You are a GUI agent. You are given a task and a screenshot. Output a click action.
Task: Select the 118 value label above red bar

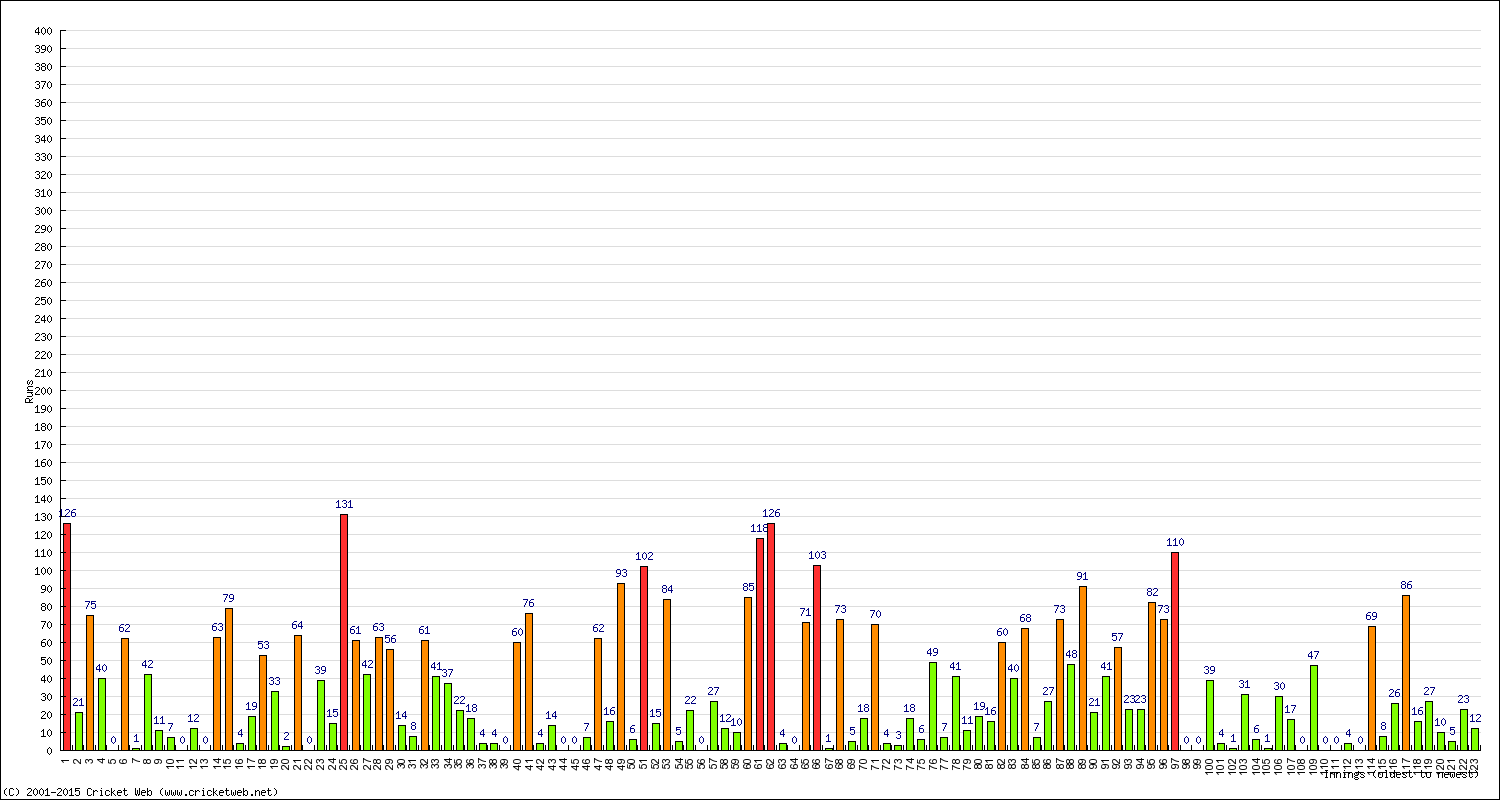(759, 528)
